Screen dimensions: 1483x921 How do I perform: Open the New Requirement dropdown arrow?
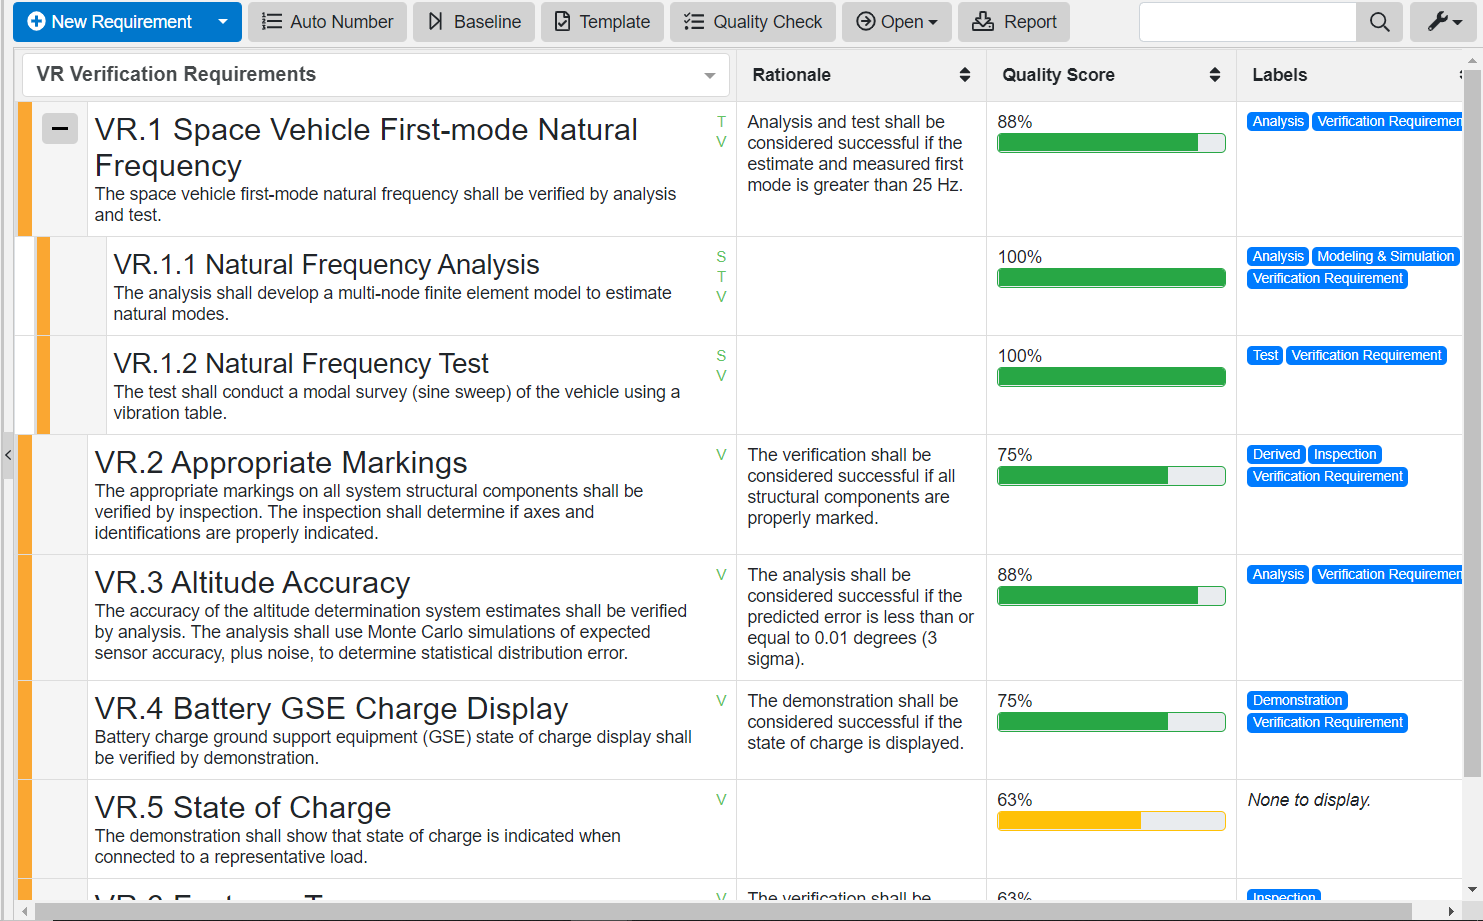[223, 21]
